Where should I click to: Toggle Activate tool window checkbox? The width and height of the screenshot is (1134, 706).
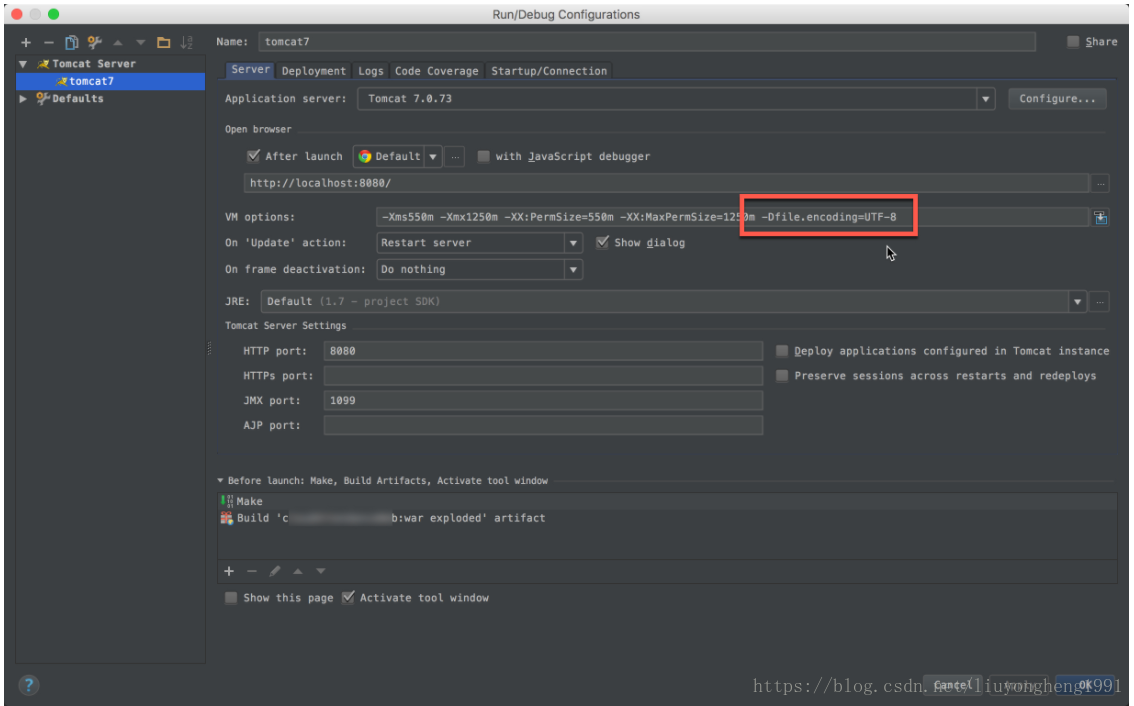(348, 597)
